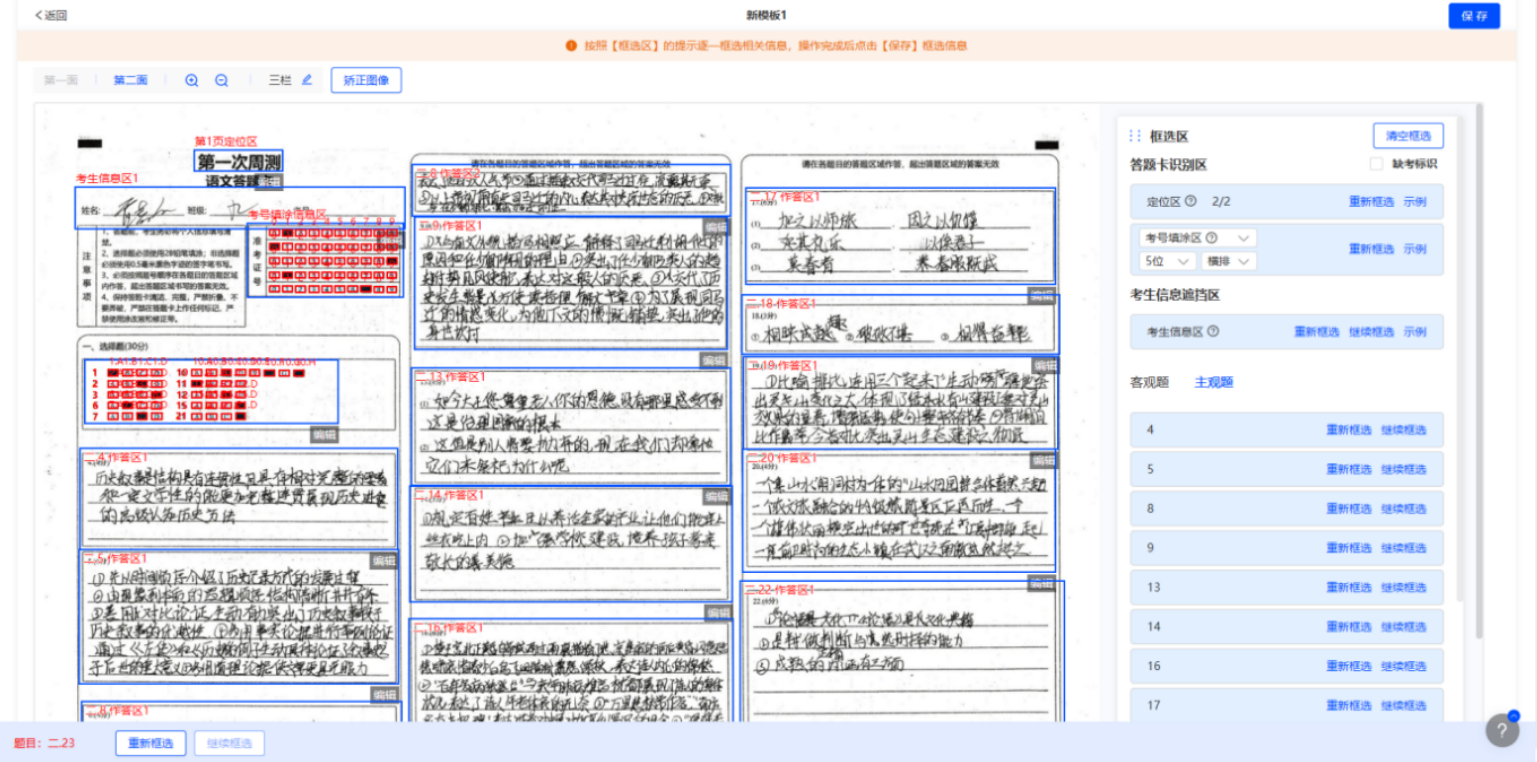Click 继续框选 for question 17
The width and height of the screenshot is (1537, 762).
click(1404, 705)
